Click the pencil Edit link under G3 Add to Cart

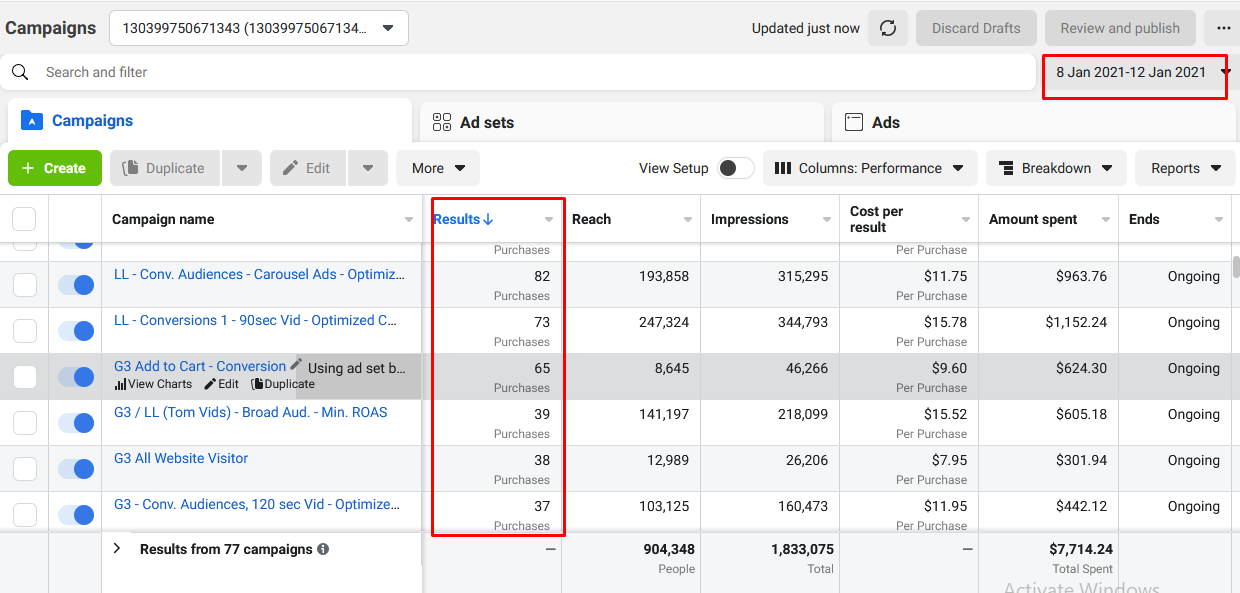tap(221, 384)
